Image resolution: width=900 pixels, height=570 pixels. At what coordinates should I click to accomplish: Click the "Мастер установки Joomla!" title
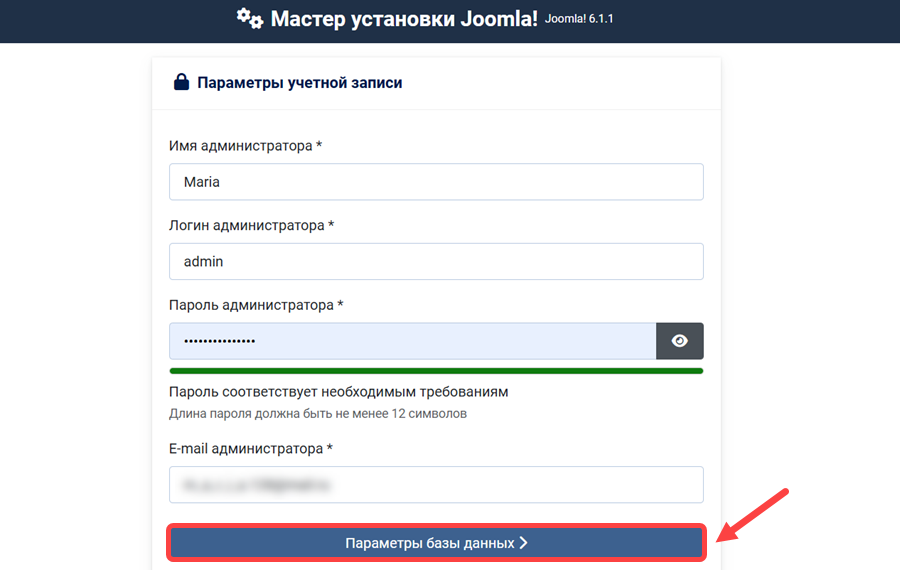pos(404,19)
